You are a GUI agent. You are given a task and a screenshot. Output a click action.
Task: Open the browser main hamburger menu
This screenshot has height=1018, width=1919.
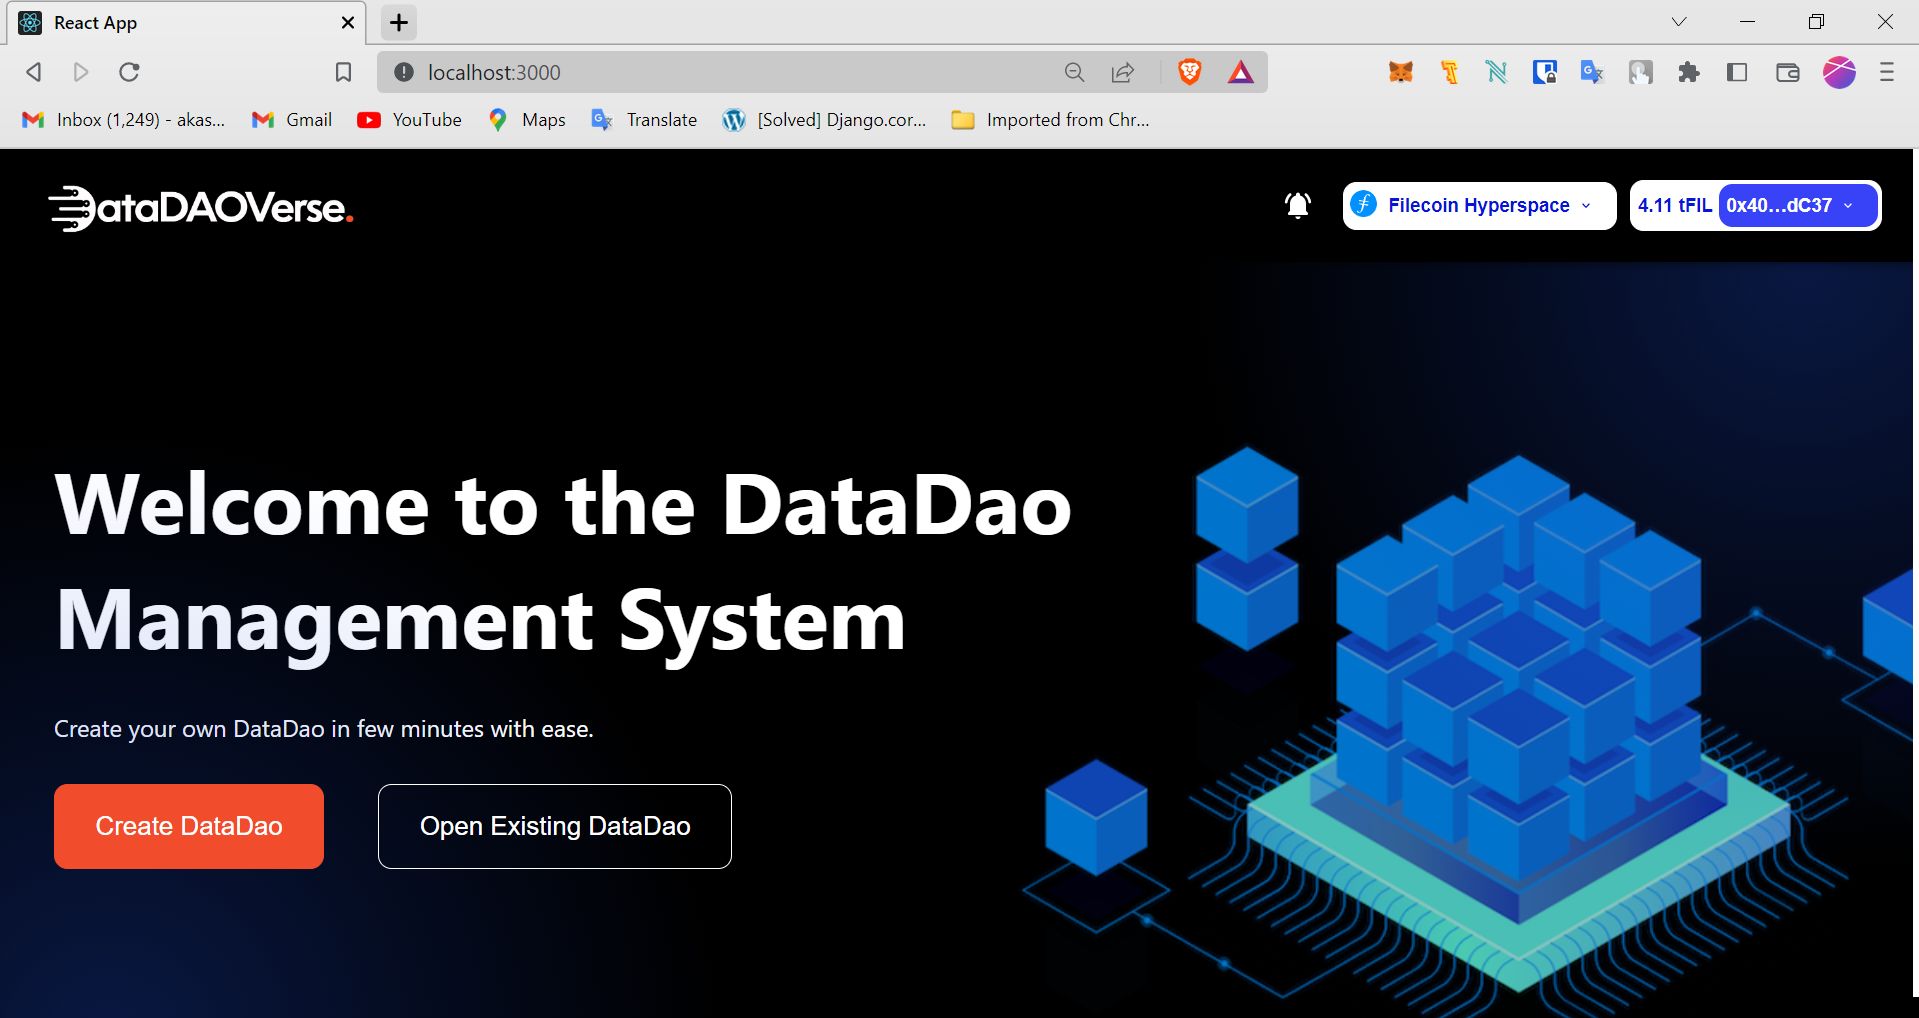(x=1887, y=72)
